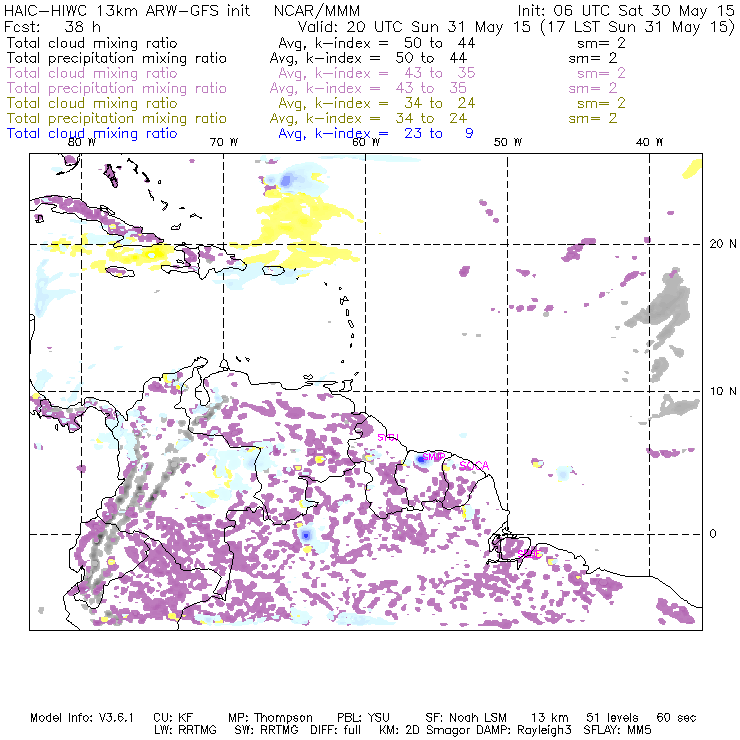
Task: Click the 'KM: 2D Smagor' text
Action: (423, 730)
